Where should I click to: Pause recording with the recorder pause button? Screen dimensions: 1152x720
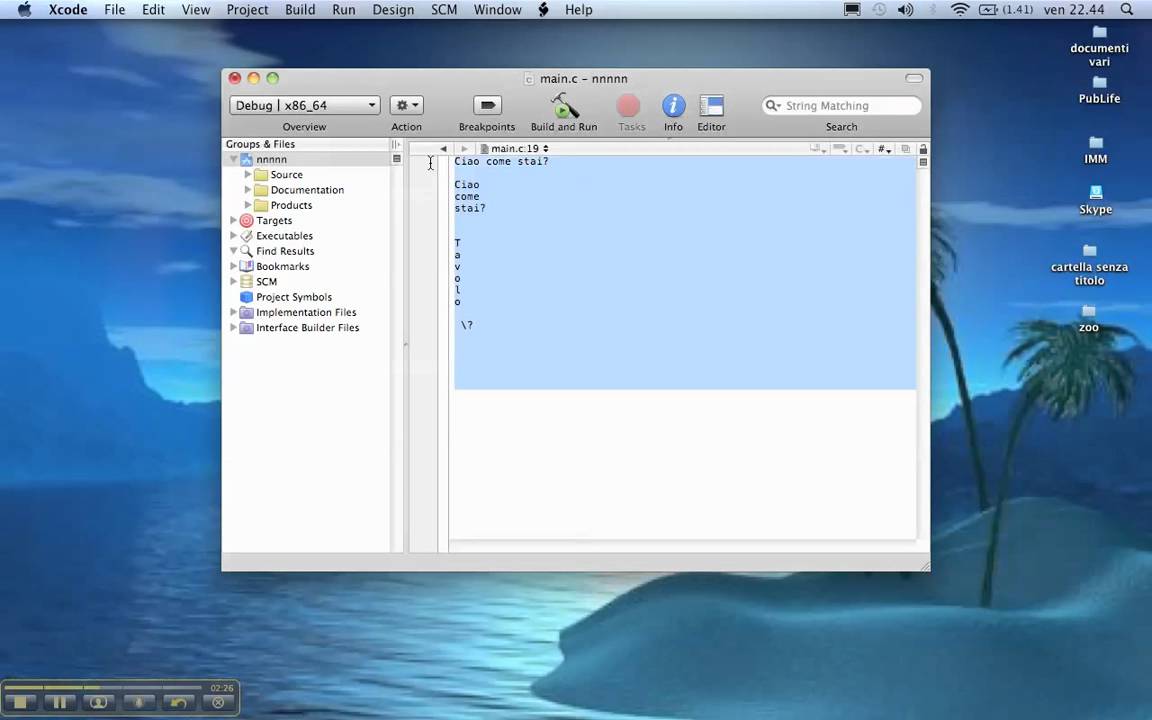[60, 702]
